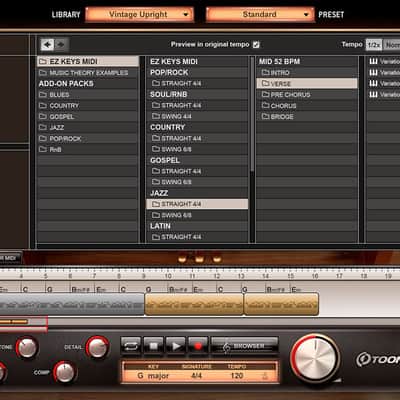This screenshot has width=400, height=400.
Task: Click the forward arrow in the MIDI browser
Action: (x=61, y=44)
